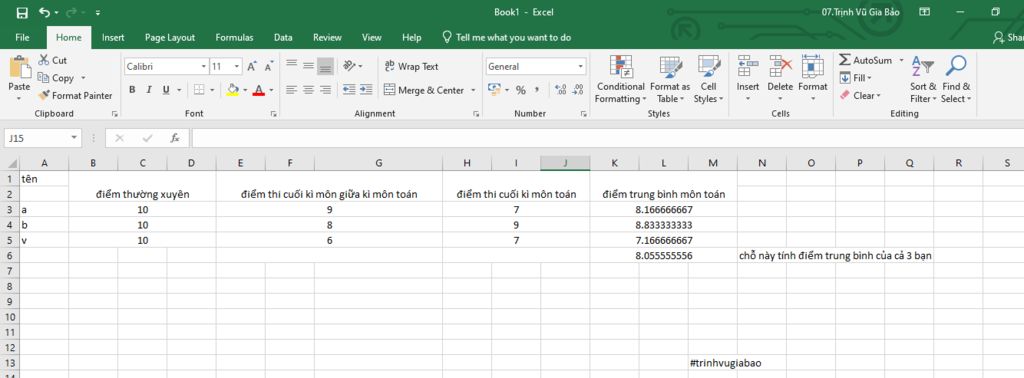Open Cell Styles gallery
This screenshot has height=378, width=1024.
(x=709, y=80)
